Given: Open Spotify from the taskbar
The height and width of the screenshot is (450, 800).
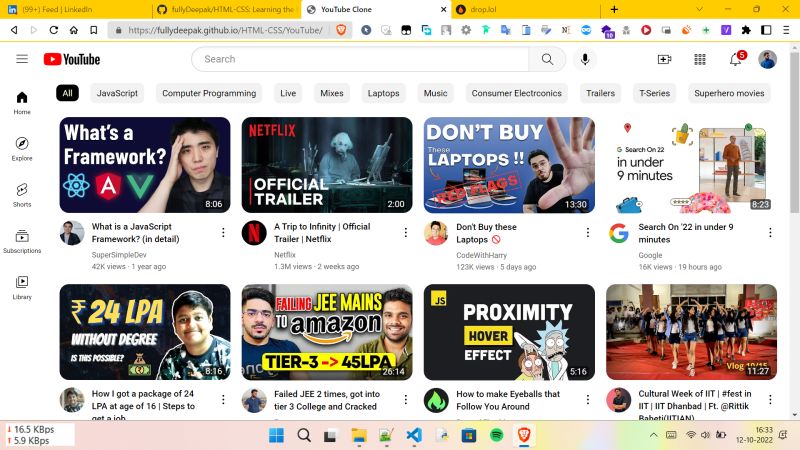Looking at the screenshot, I should pyautogui.click(x=496, y=435).
